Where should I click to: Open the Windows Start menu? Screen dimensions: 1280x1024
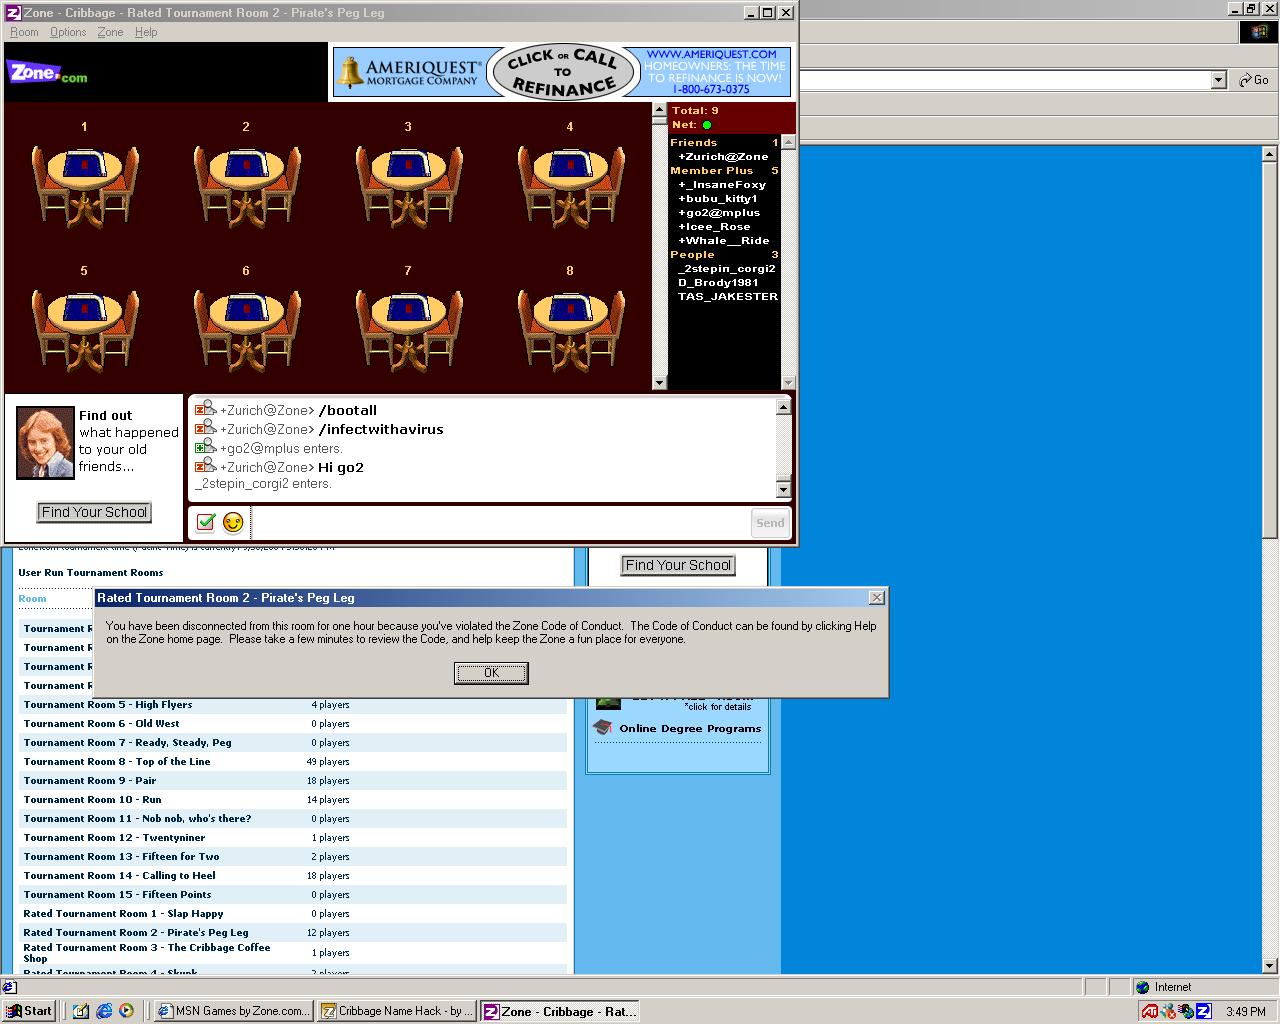tap(28, 1011)
